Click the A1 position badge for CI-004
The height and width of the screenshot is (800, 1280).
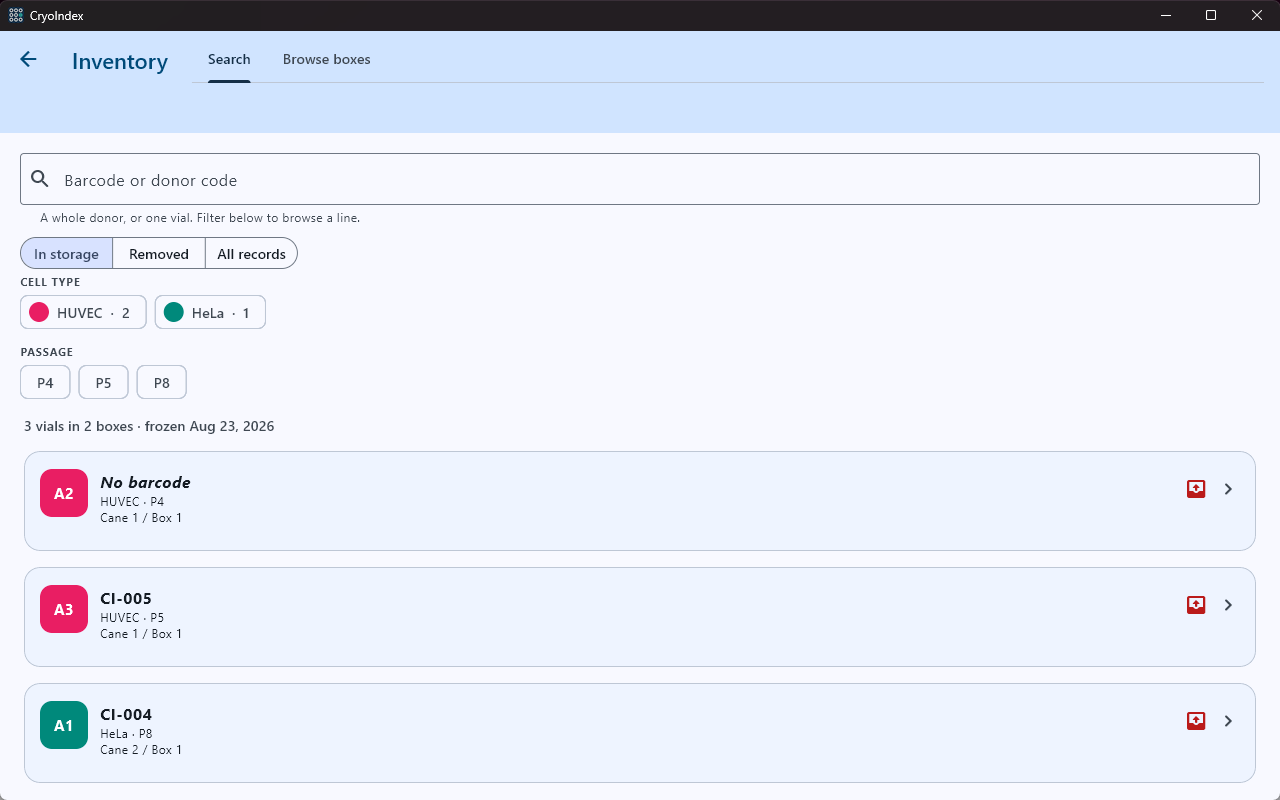[x=64, y=725]
